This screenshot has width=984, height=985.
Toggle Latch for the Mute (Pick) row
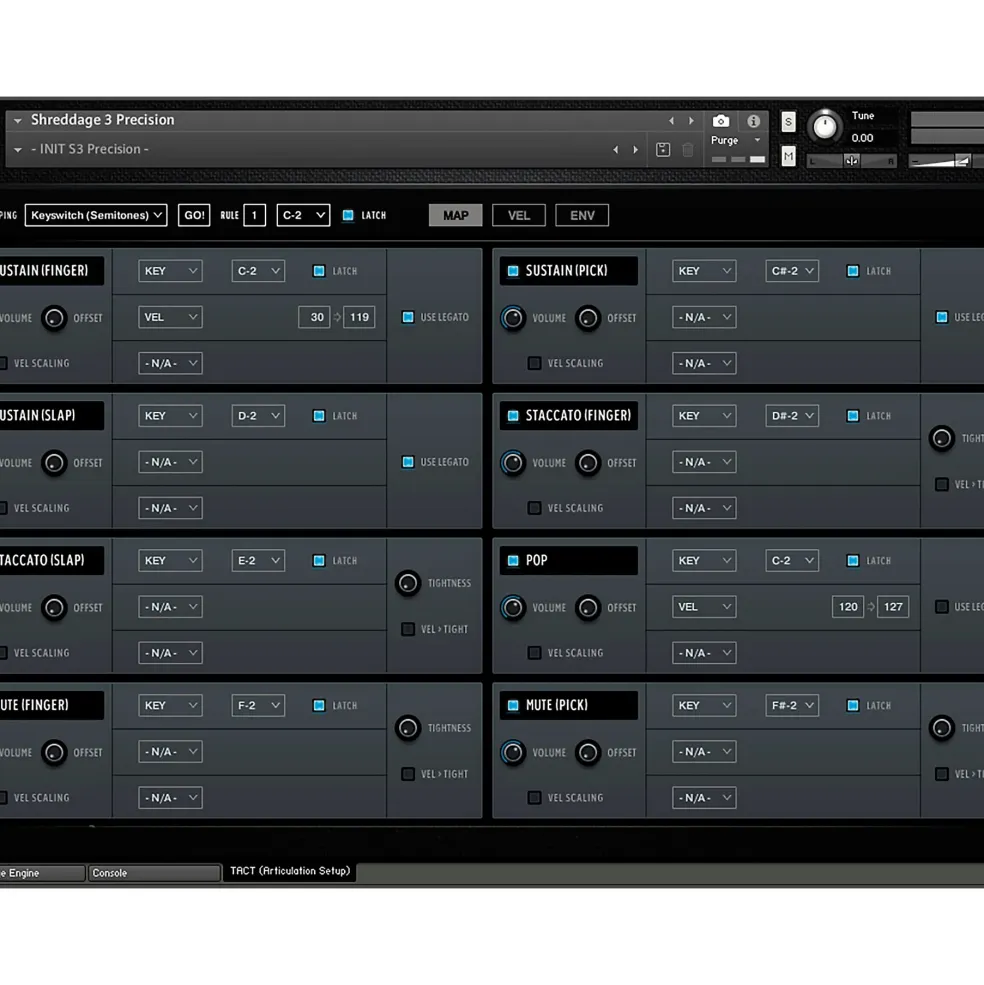(853, 705)
